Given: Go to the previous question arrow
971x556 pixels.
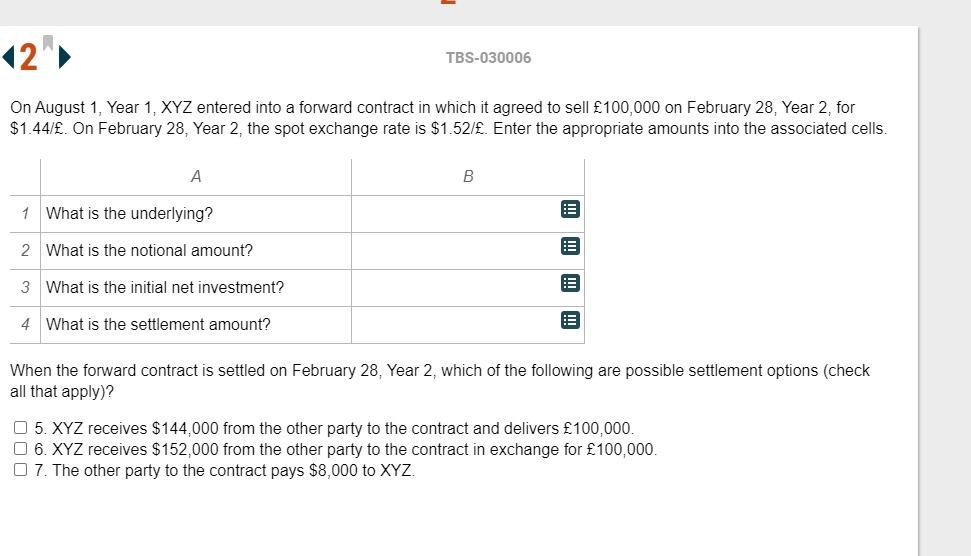Looking at the screenshot, I should (9, 57).
